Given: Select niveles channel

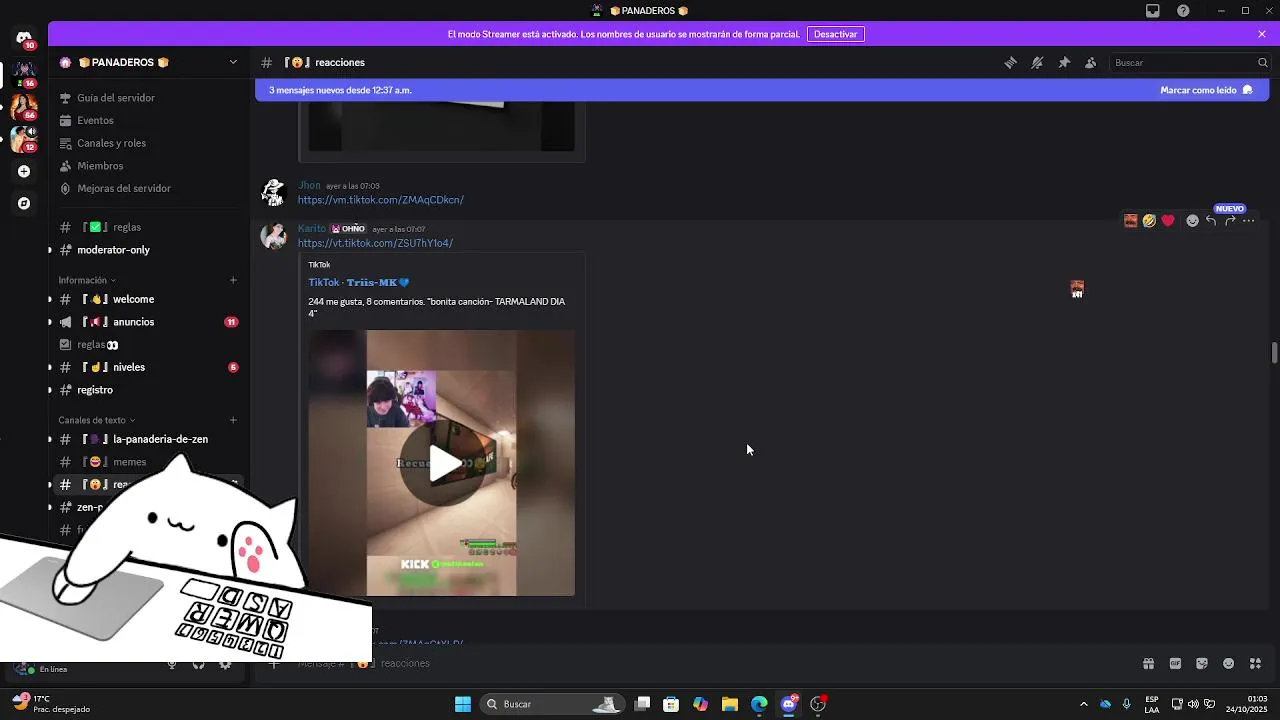Looking at the screenshot, I should coord(147,367).
